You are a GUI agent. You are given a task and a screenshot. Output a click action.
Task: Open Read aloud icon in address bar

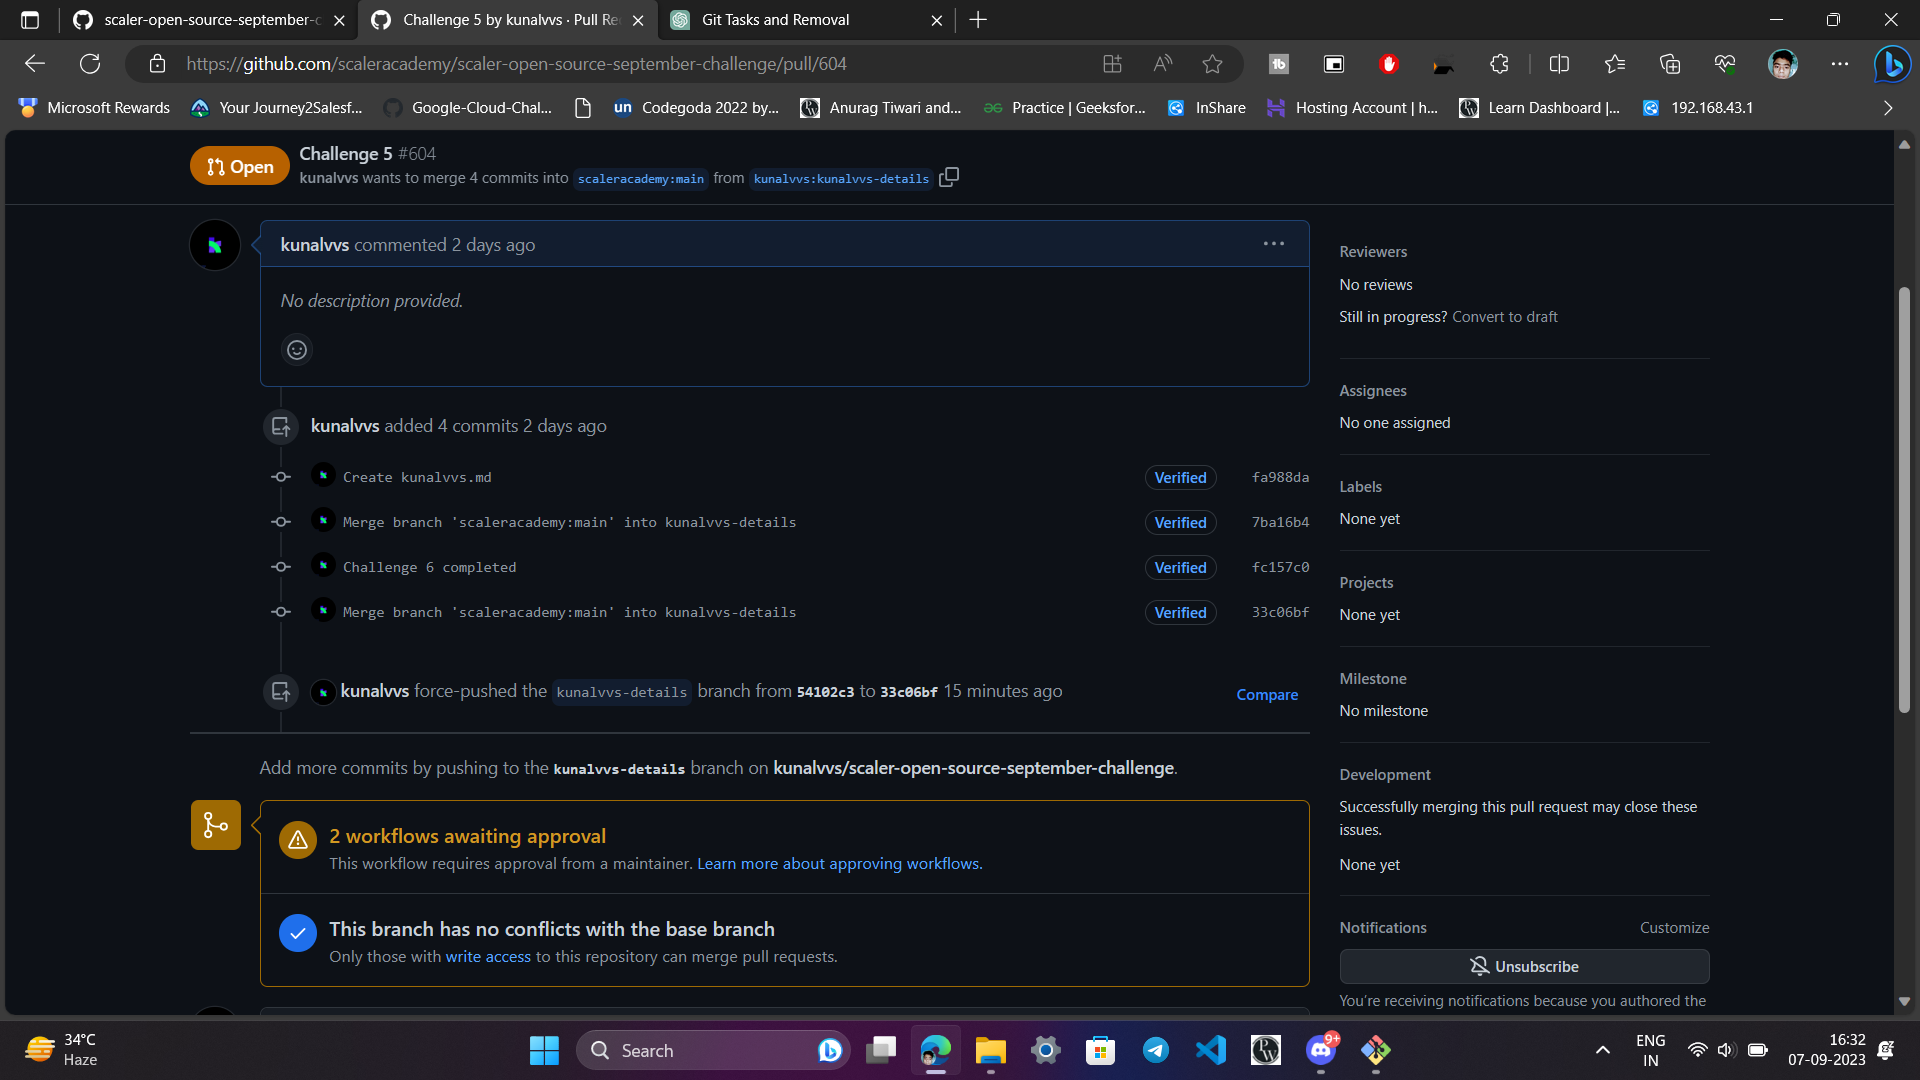click(x=1162, y=64)
